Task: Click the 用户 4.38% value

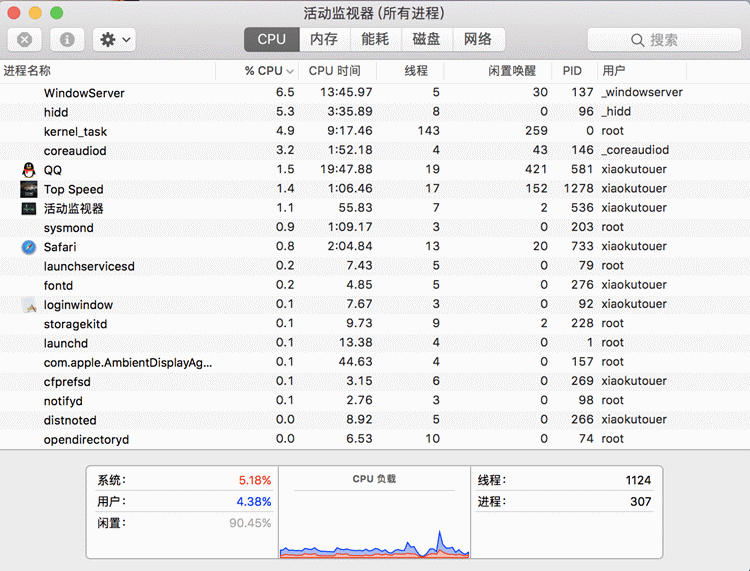Action: point(254,502)
